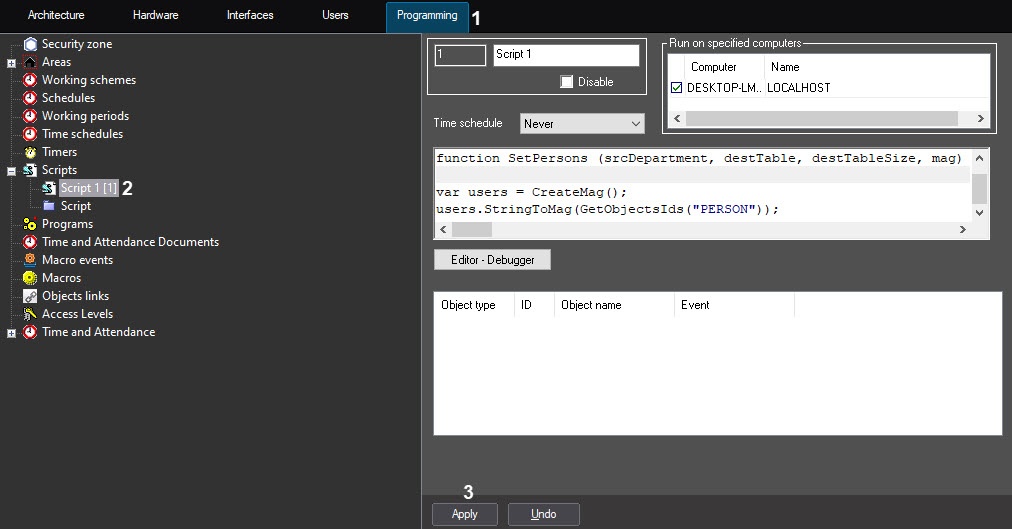
Task: Select the Working schemes icon
Action: click(x=30, y=80)
